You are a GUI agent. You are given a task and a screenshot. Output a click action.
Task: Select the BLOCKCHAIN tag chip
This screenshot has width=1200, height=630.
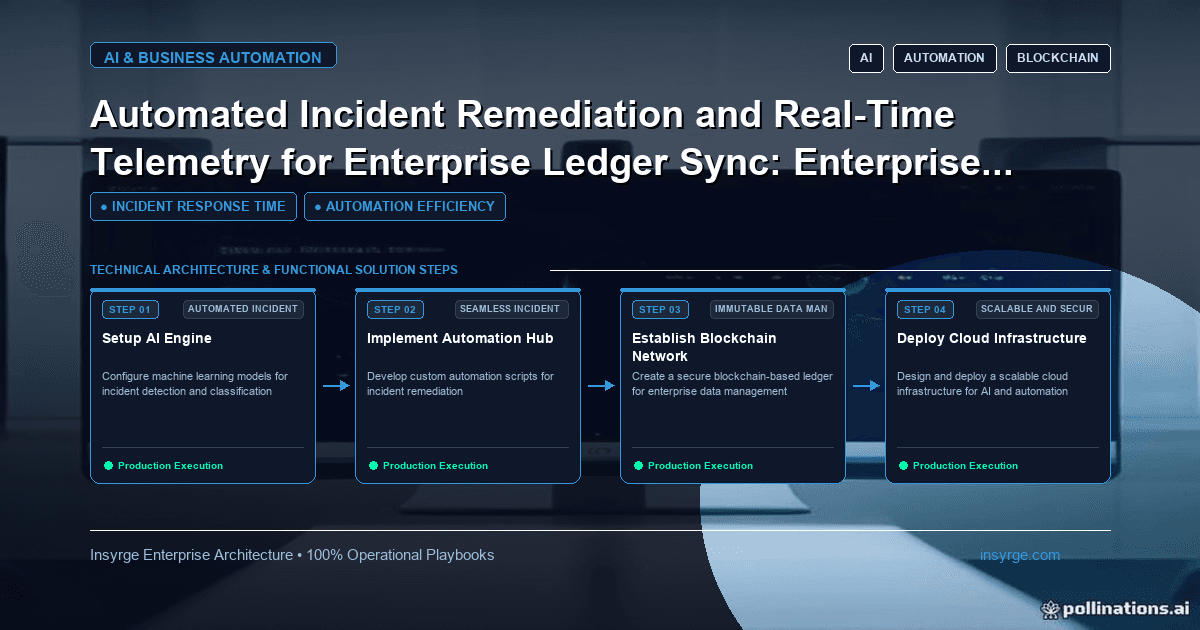coord(1058,58)
